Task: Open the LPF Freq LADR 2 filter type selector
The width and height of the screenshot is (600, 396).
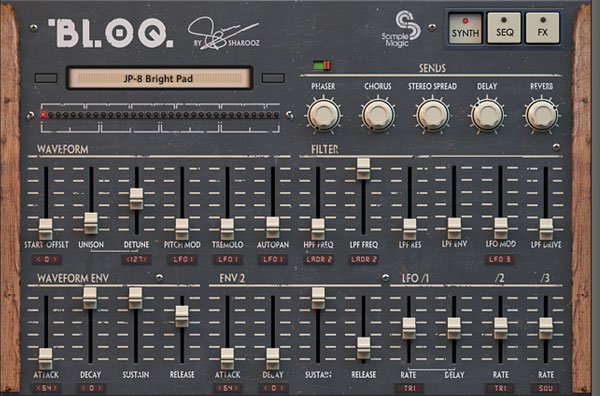Action: (x=363, y=259)
